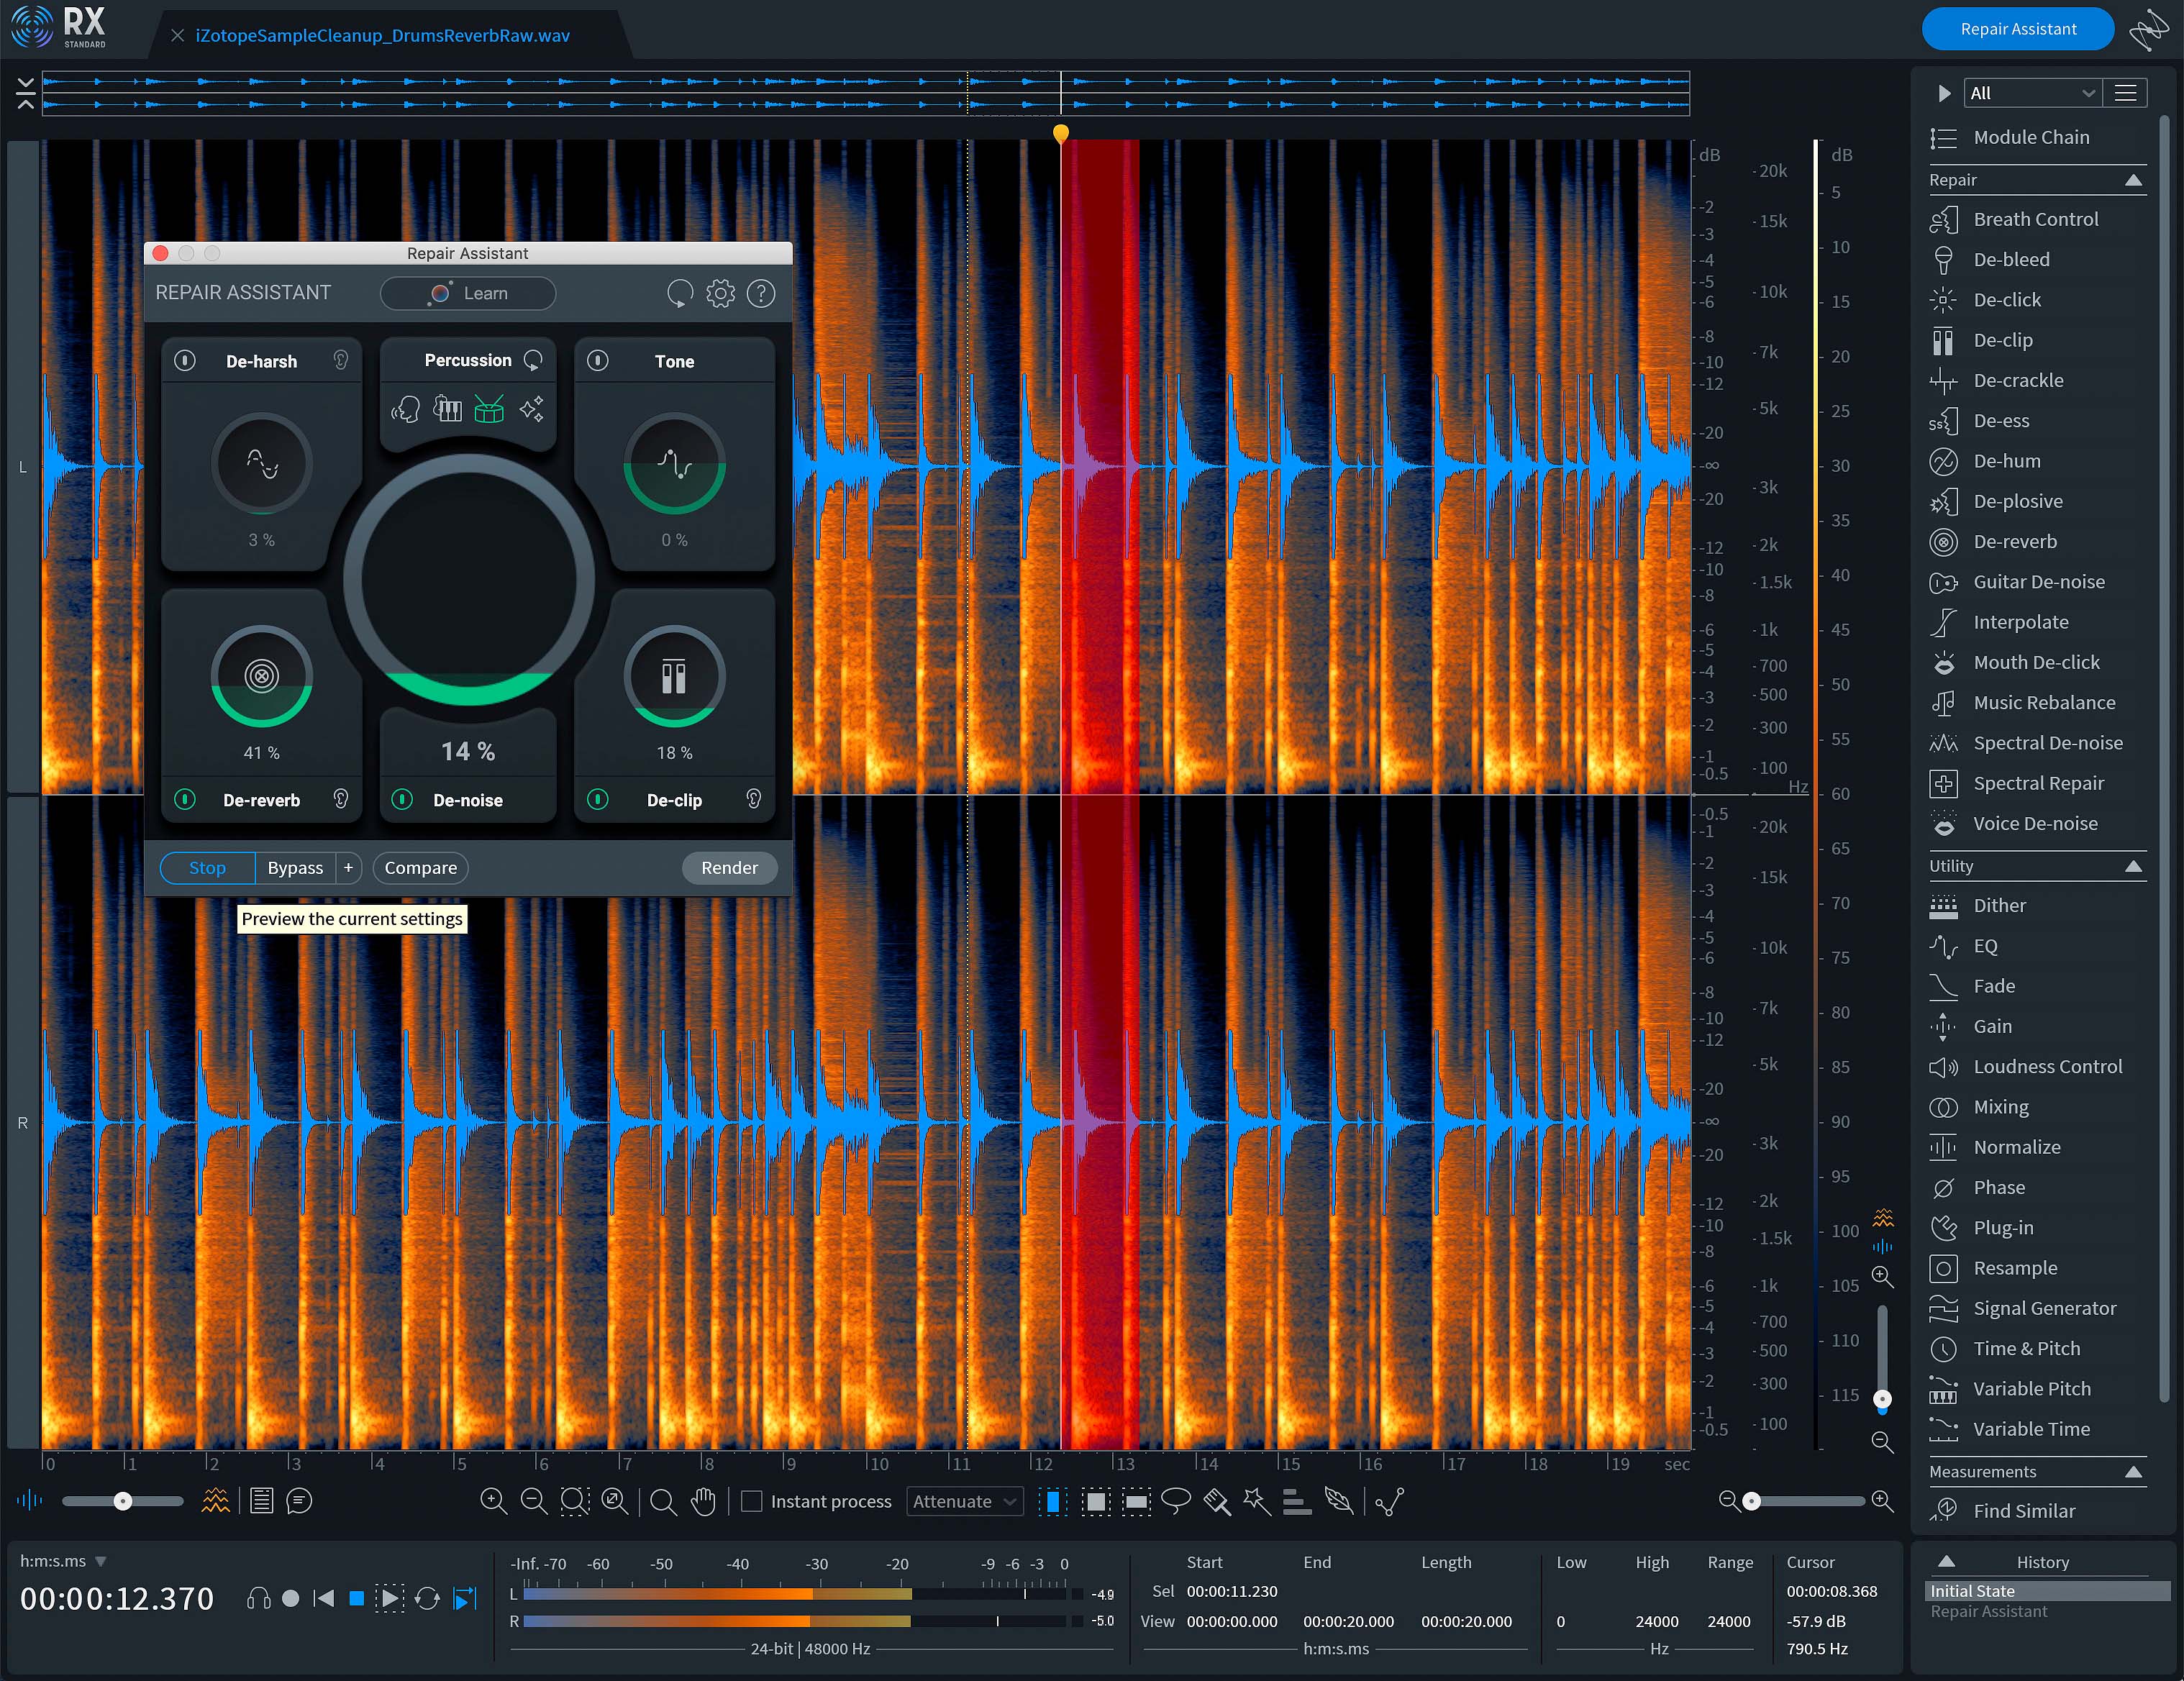Select the voice source icon in Repair Assistant
The height and width of the screenshot is (1681, 2184).
(405, 409)
